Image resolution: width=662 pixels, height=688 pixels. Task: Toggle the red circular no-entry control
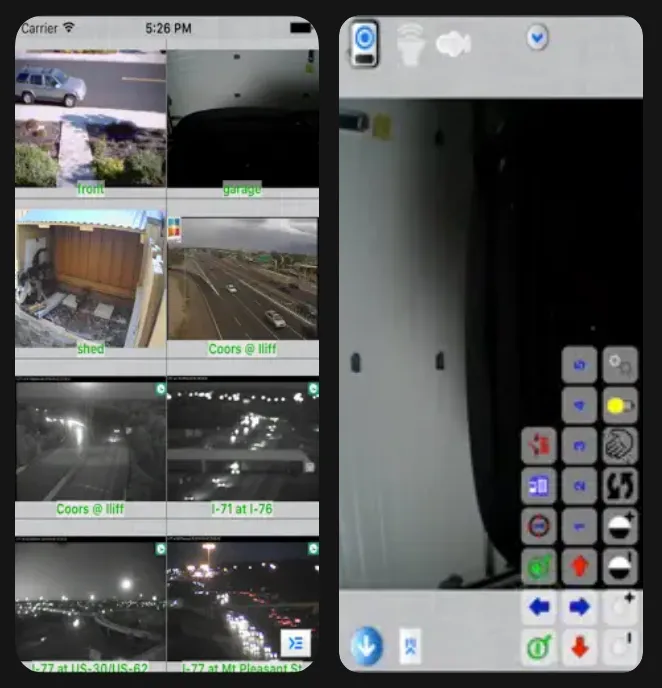point(539,526)
